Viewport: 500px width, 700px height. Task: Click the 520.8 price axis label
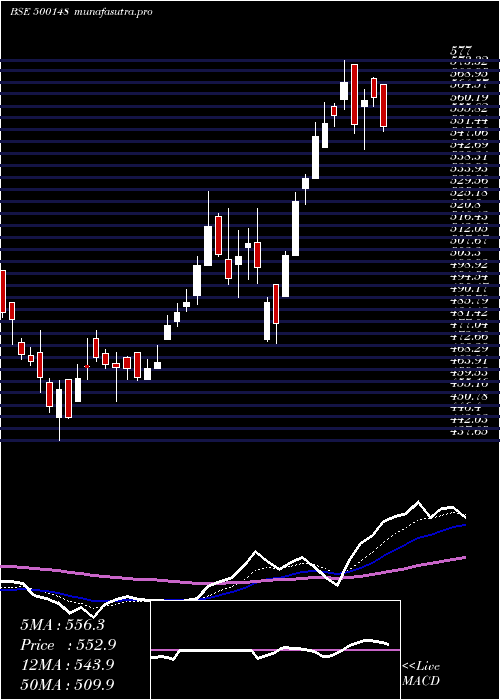[465, 205]
